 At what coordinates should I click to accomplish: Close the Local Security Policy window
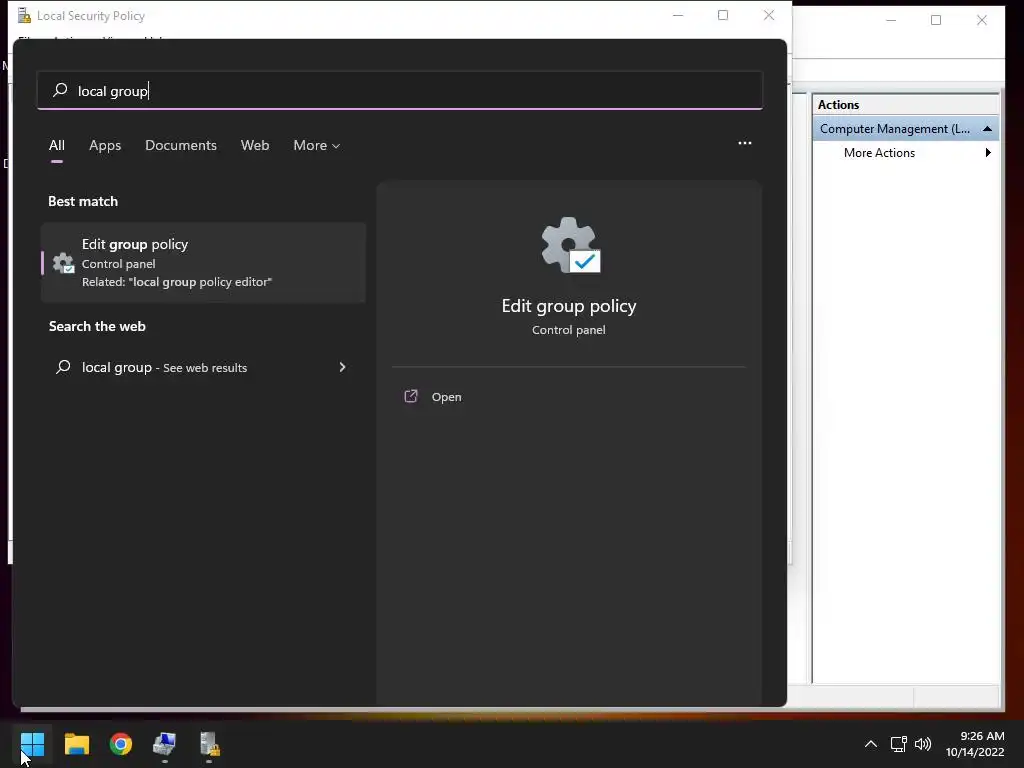[x=769, y=15]
